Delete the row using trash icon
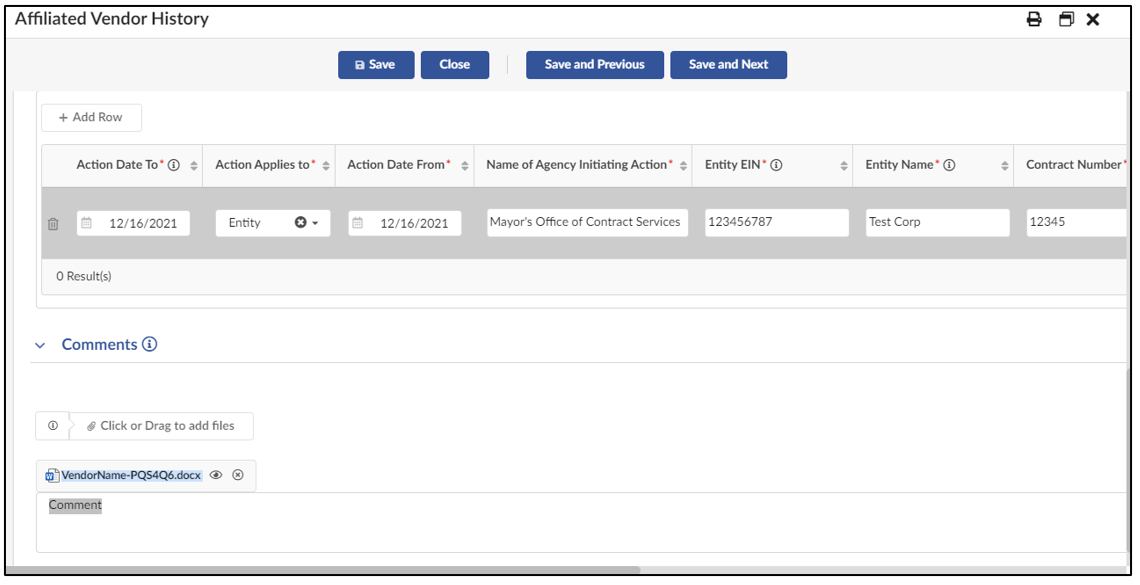 [x=53, y=224]
